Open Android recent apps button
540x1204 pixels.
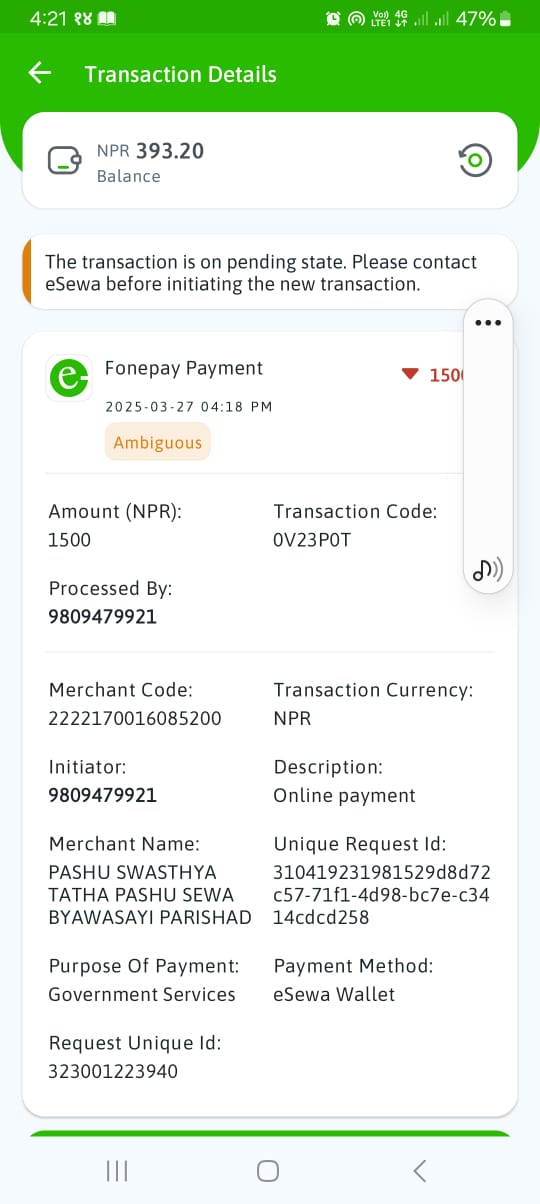(x=117, y=1171)
